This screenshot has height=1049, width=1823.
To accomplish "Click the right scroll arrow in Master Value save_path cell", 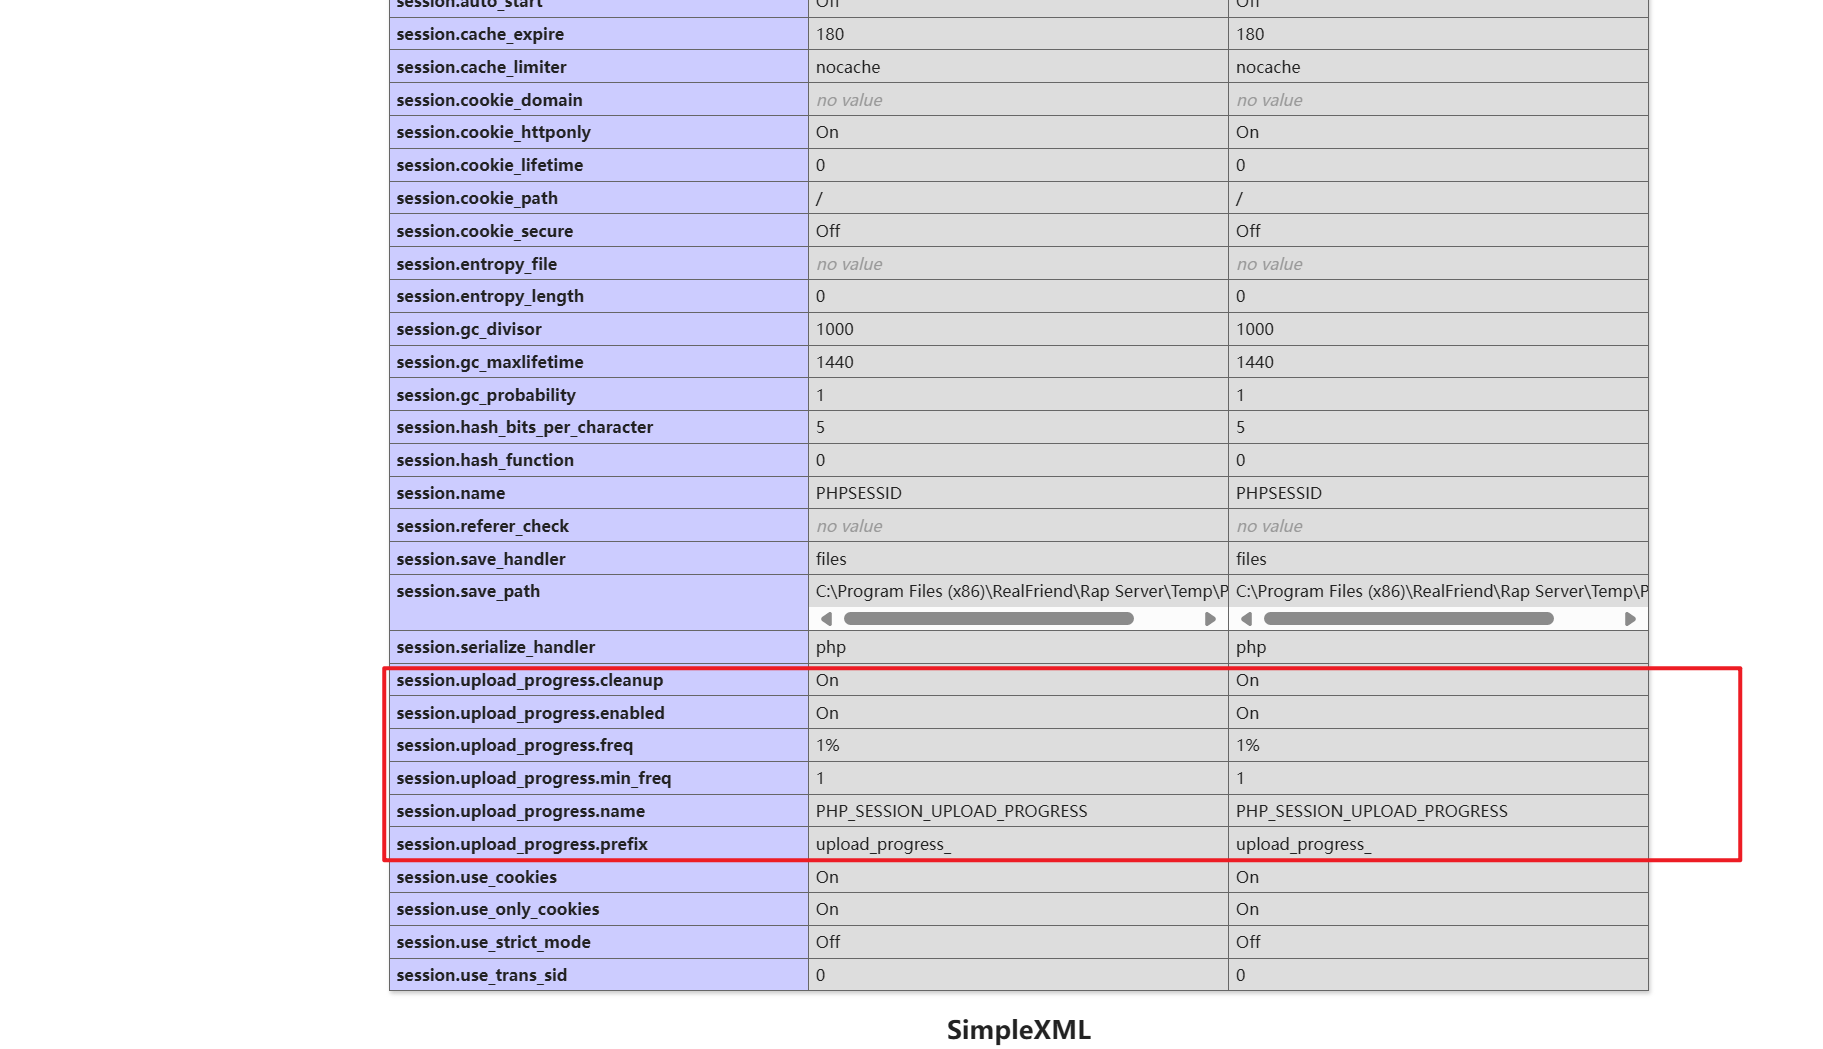I will [x=1630, y=619].
